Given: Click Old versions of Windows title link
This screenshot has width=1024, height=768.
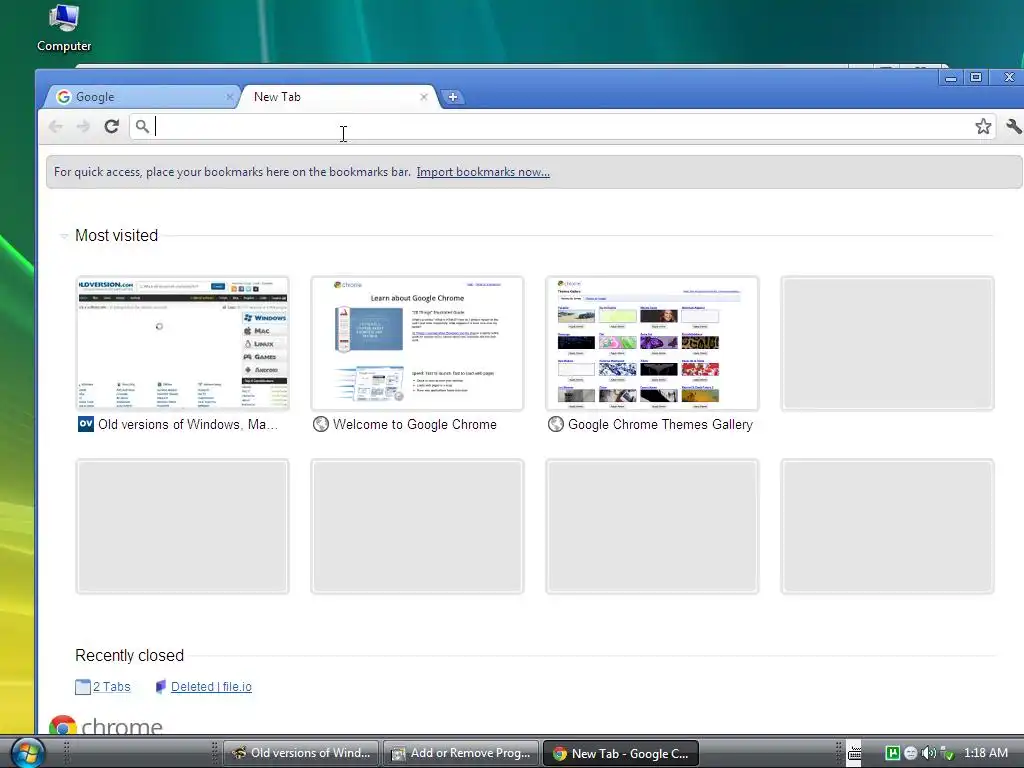Looking at the screenshot, I should click(188, 424).
